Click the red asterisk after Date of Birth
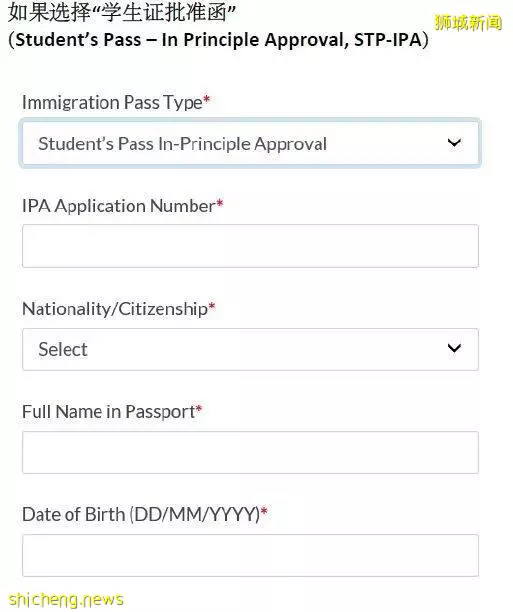The image size is (513, 612). [x=264, y=511]
